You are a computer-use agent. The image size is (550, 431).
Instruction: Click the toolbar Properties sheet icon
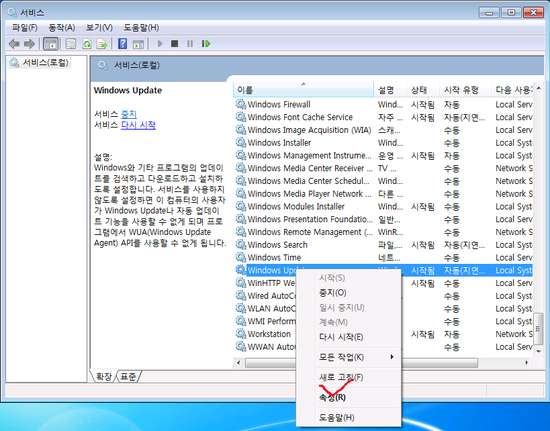(71, 44)
